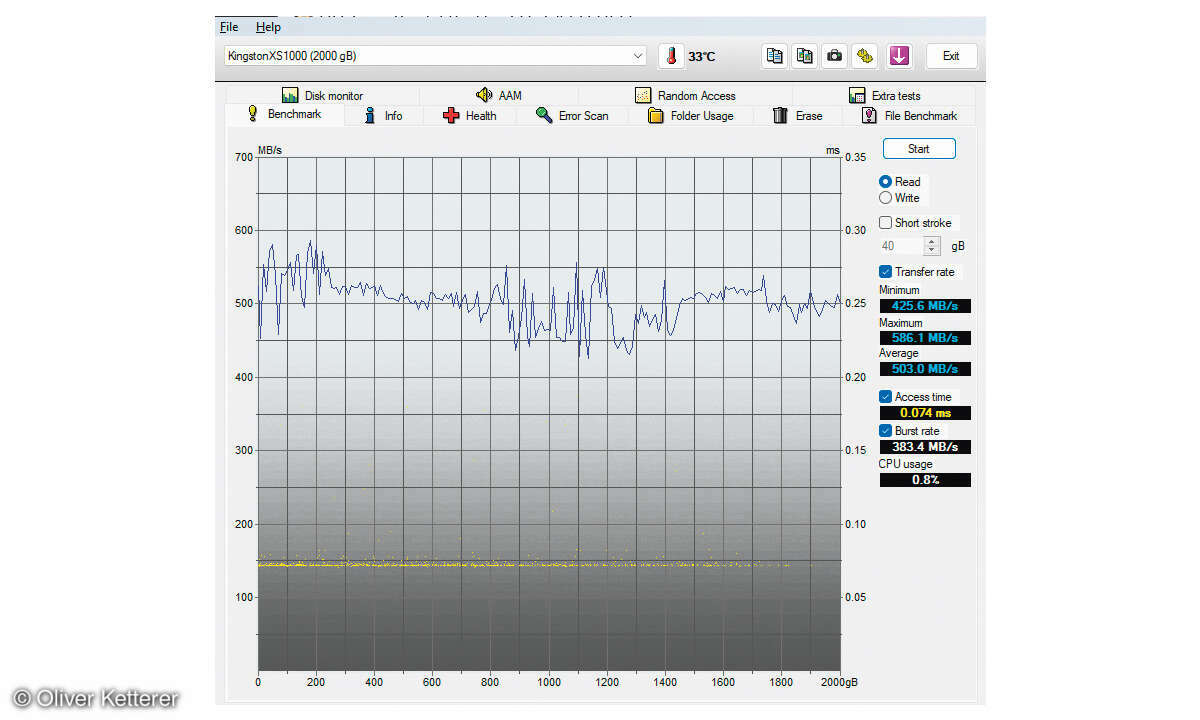Click the Maximum 586.1 MB/s value

[x=925, y=338]
